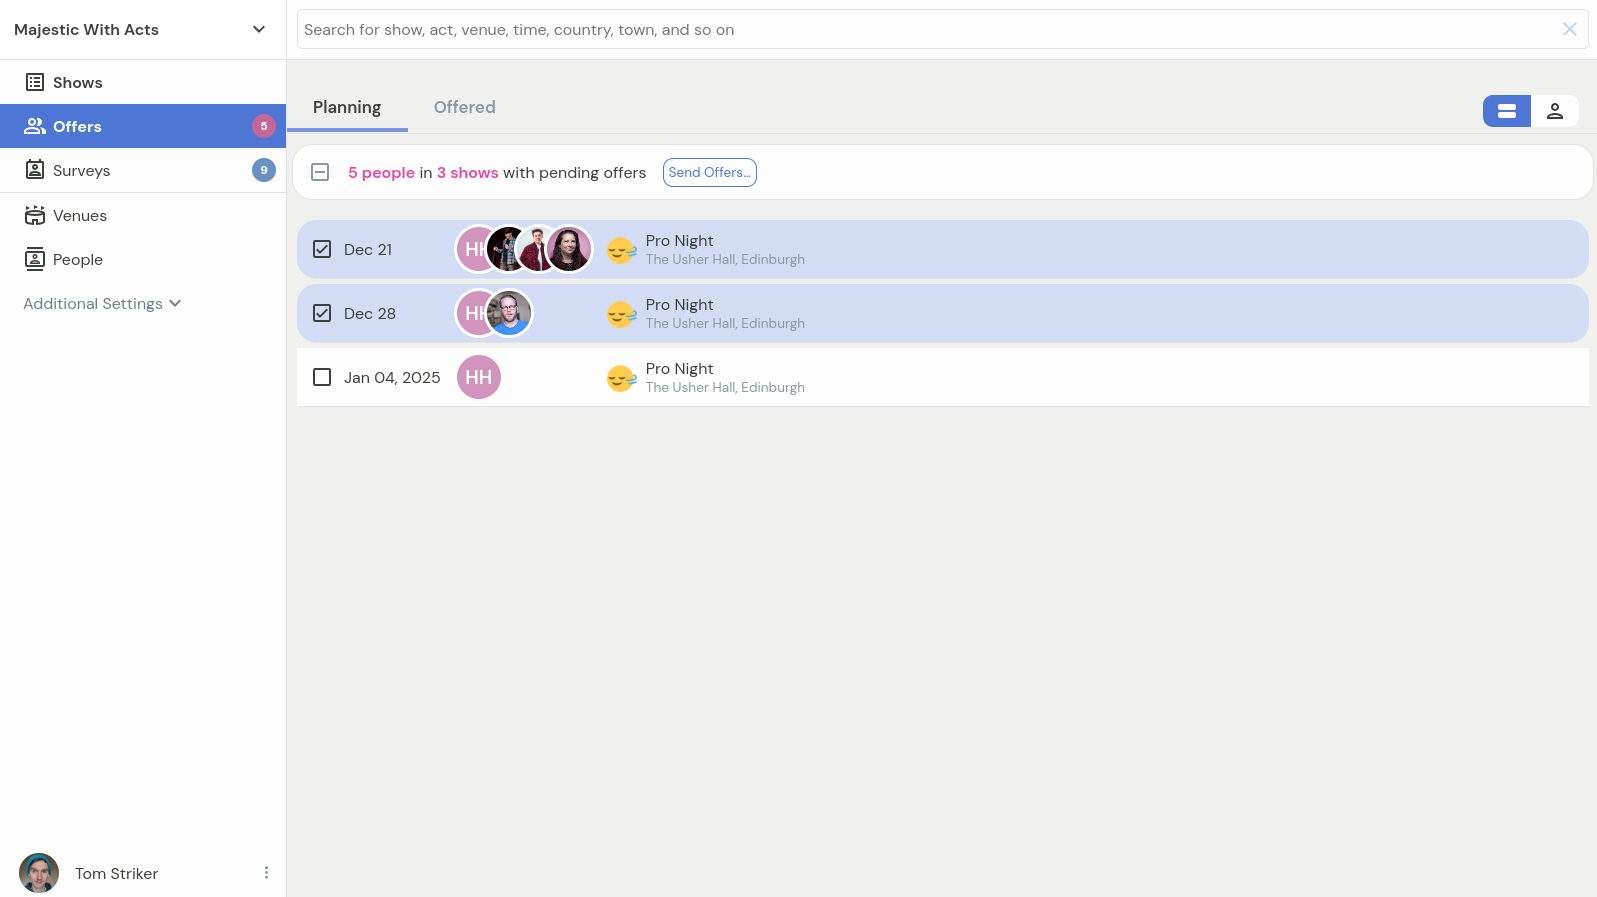The width and height of the screenshot is (1597, 897).
Task: Open Venues via its sidebar icon
Action: click(35, 215)
